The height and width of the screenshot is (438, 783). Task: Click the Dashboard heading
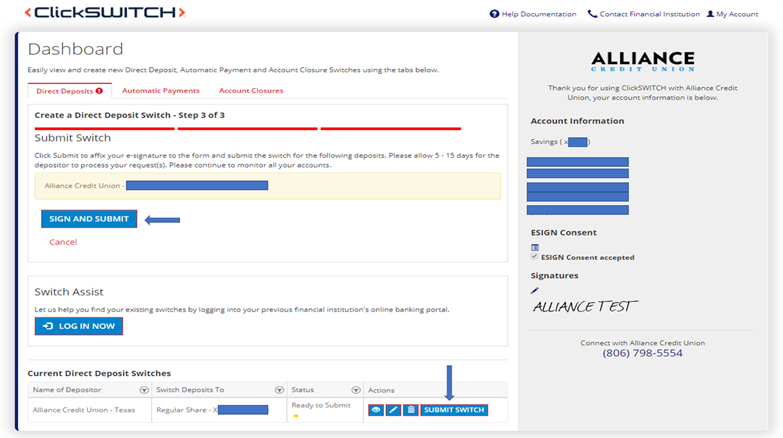75,49
